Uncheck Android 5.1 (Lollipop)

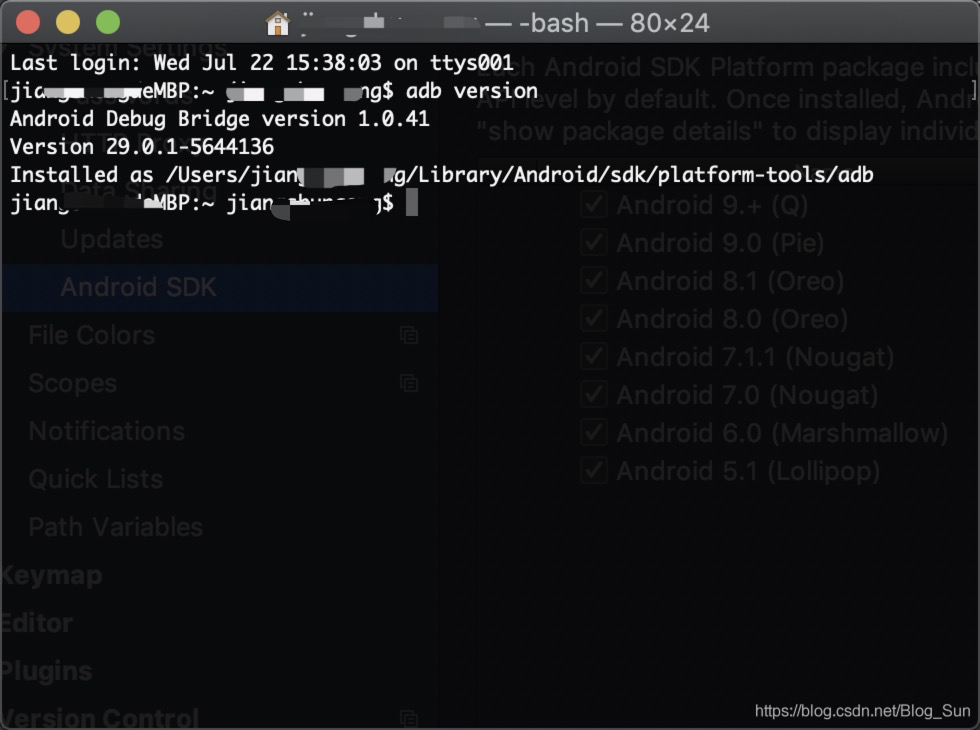(x=592, y=470)
